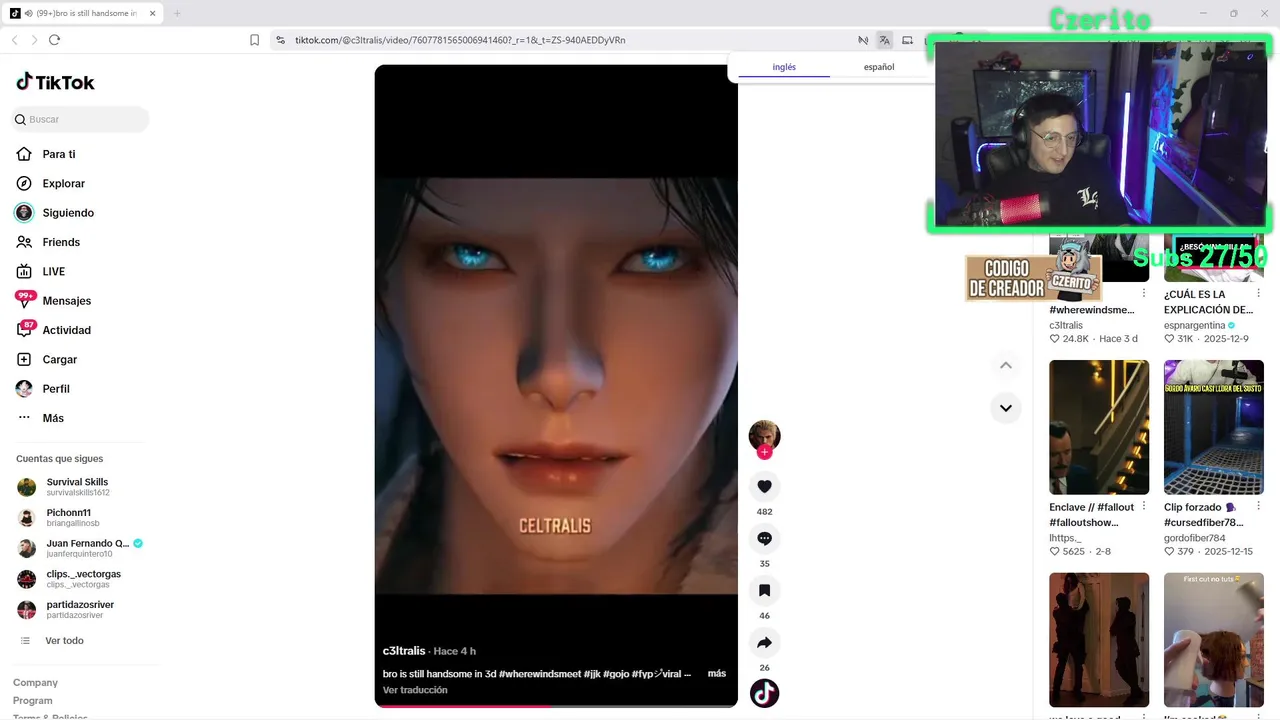Select the TikTok browser tab
The image size is (1280, 720).
pos(80,13)
